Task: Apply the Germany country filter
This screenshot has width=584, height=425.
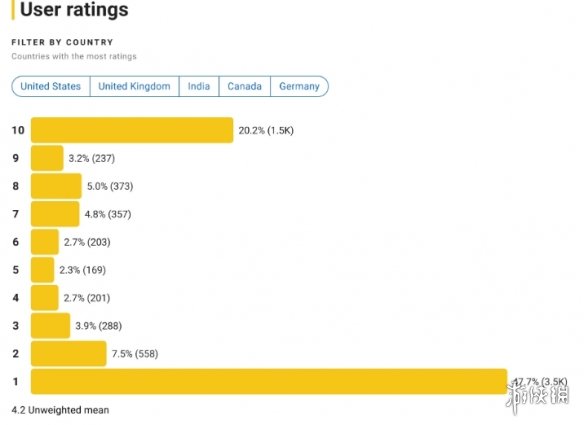Action: 299,86
